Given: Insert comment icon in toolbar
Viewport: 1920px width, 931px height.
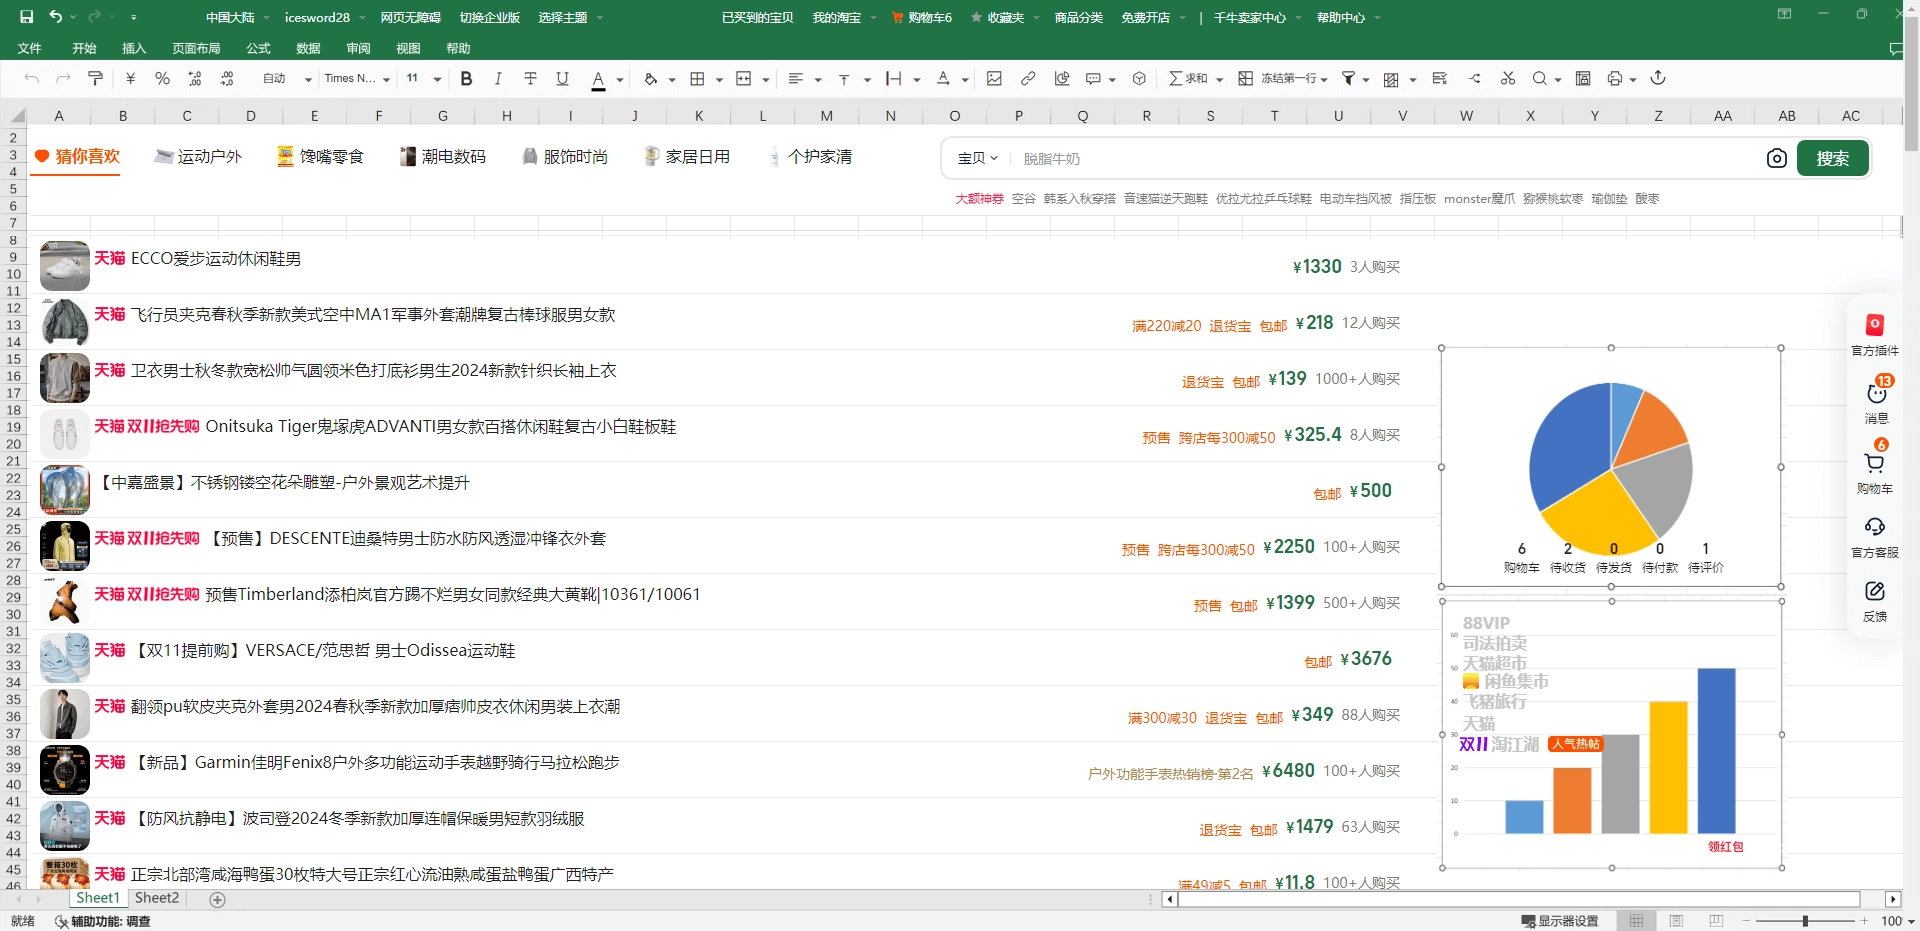Looking at the screenshot, I should [x=1094, y=79].
